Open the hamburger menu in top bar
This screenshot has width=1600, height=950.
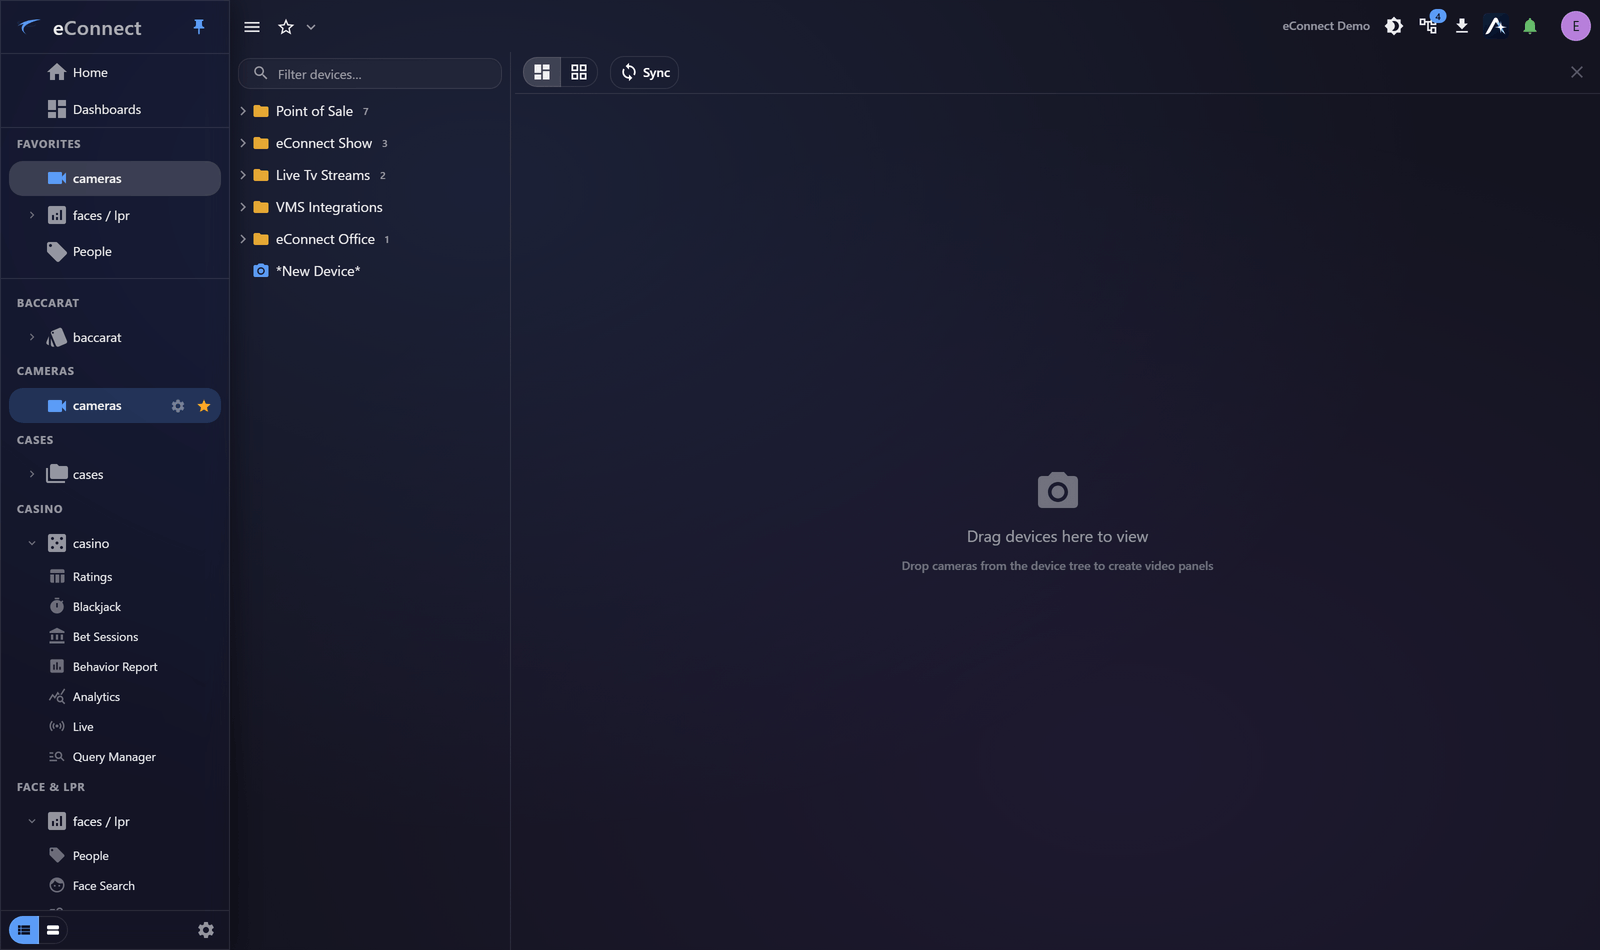(x=252, y=27)
